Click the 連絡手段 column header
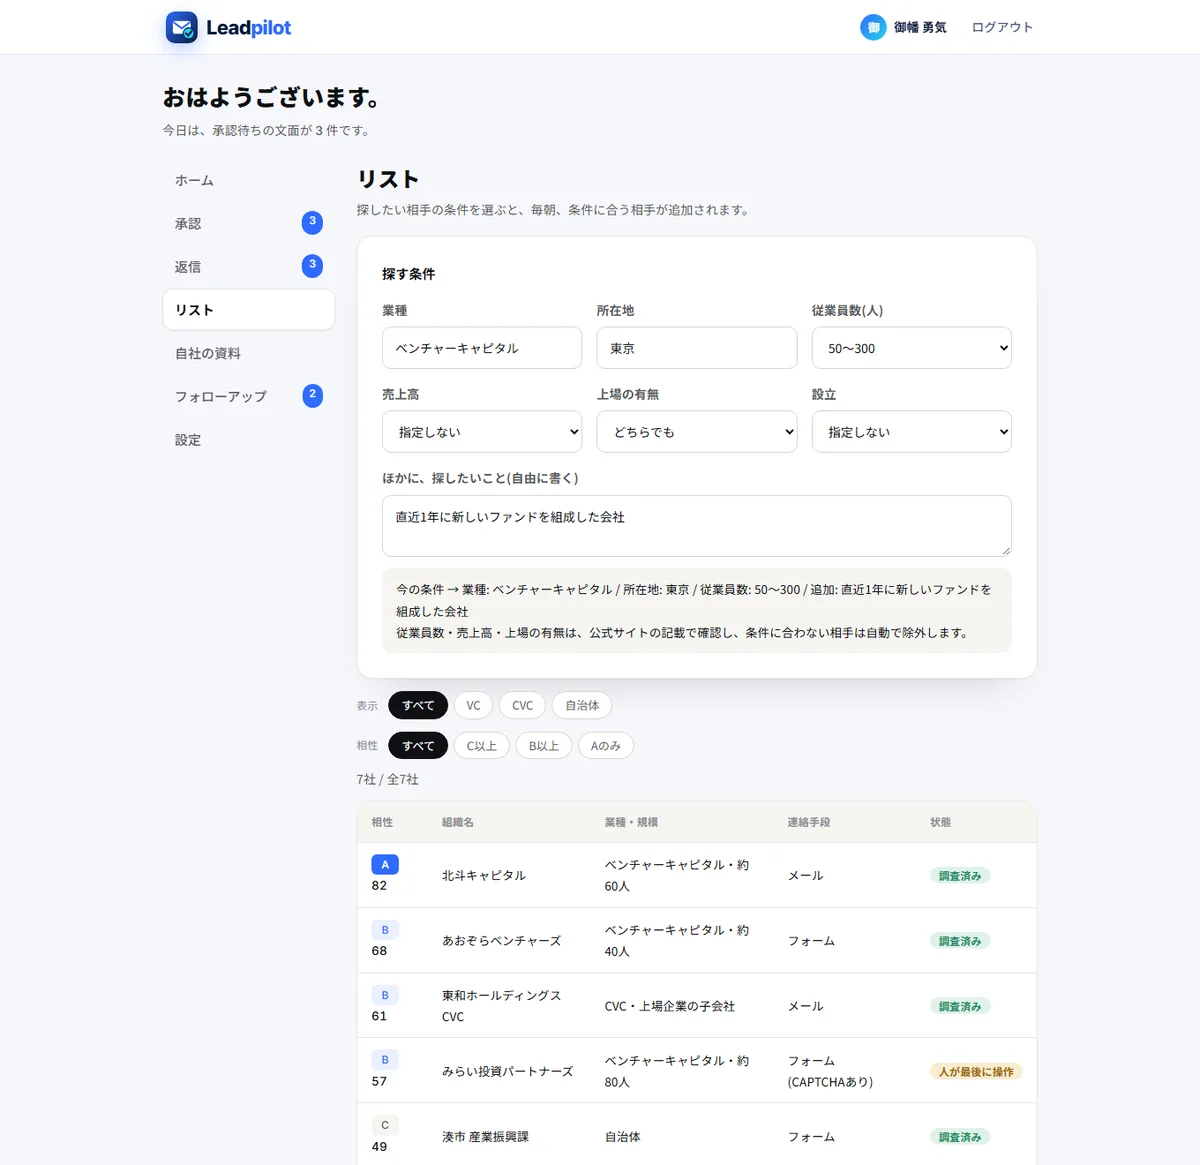This screenshot has height=1165, width=1200. click(809, 822)
